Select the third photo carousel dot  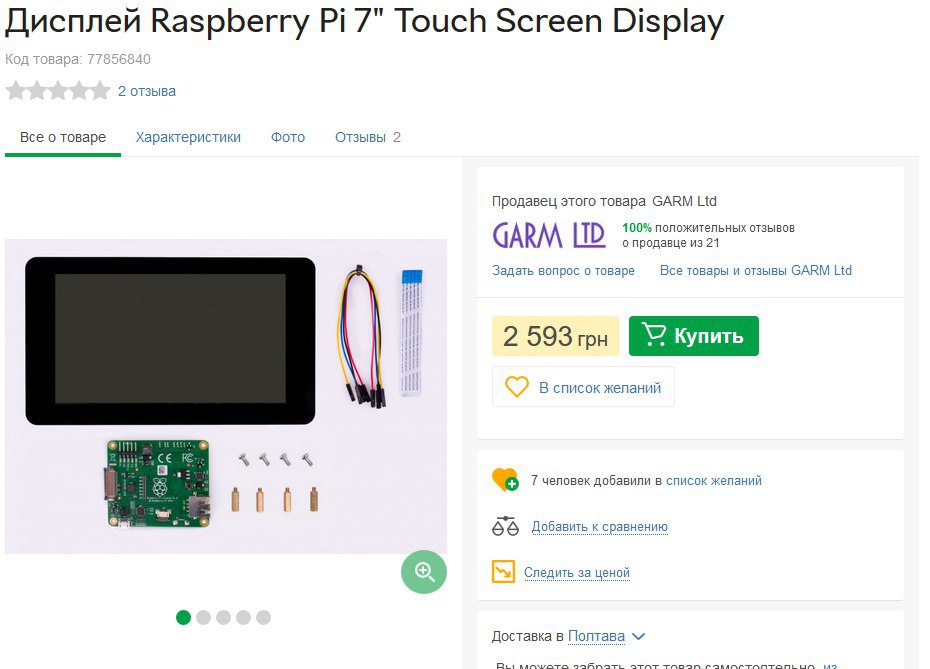pyautogui.click(x=224, y=617)
